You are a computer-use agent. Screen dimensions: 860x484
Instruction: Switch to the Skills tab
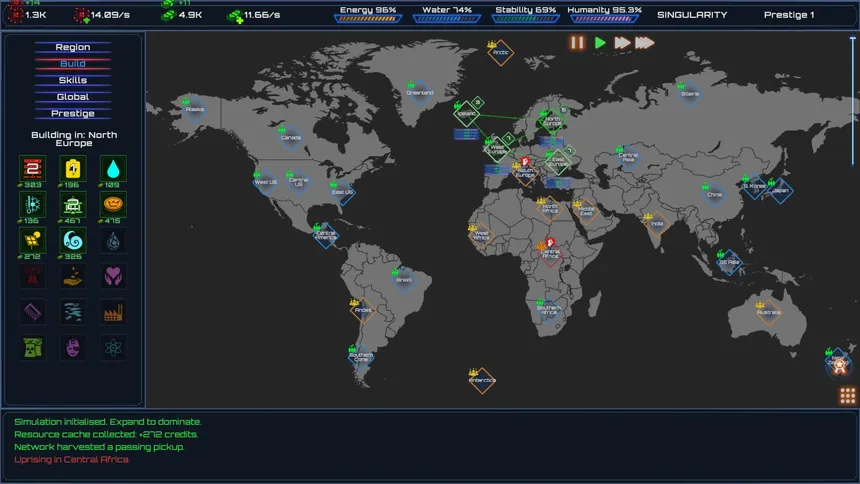(x=73, y=80)
